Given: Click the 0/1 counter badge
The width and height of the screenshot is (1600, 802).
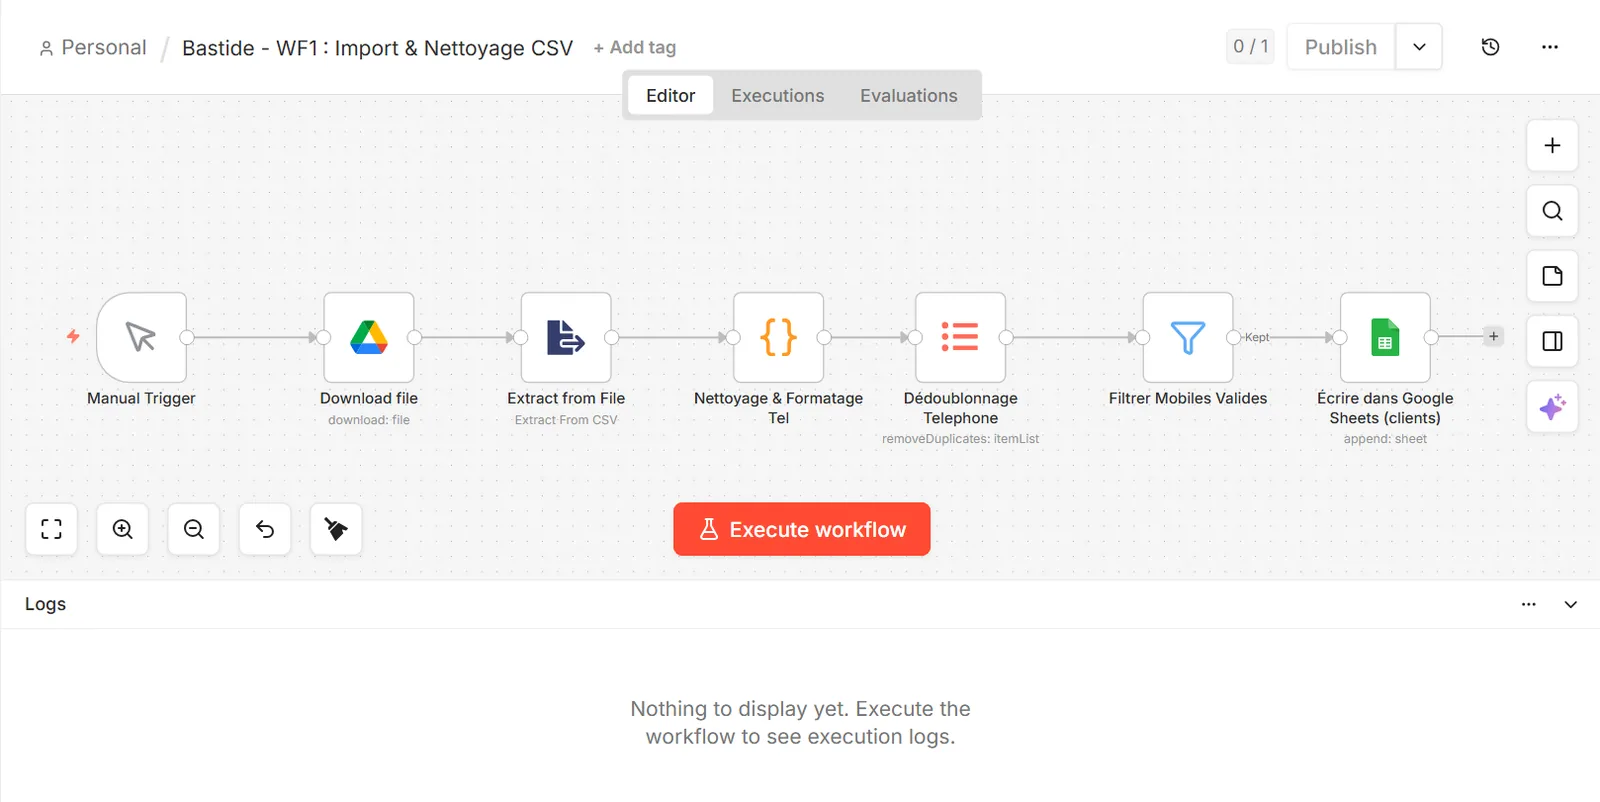Looking at the screenshot, I should [1250, 46].
